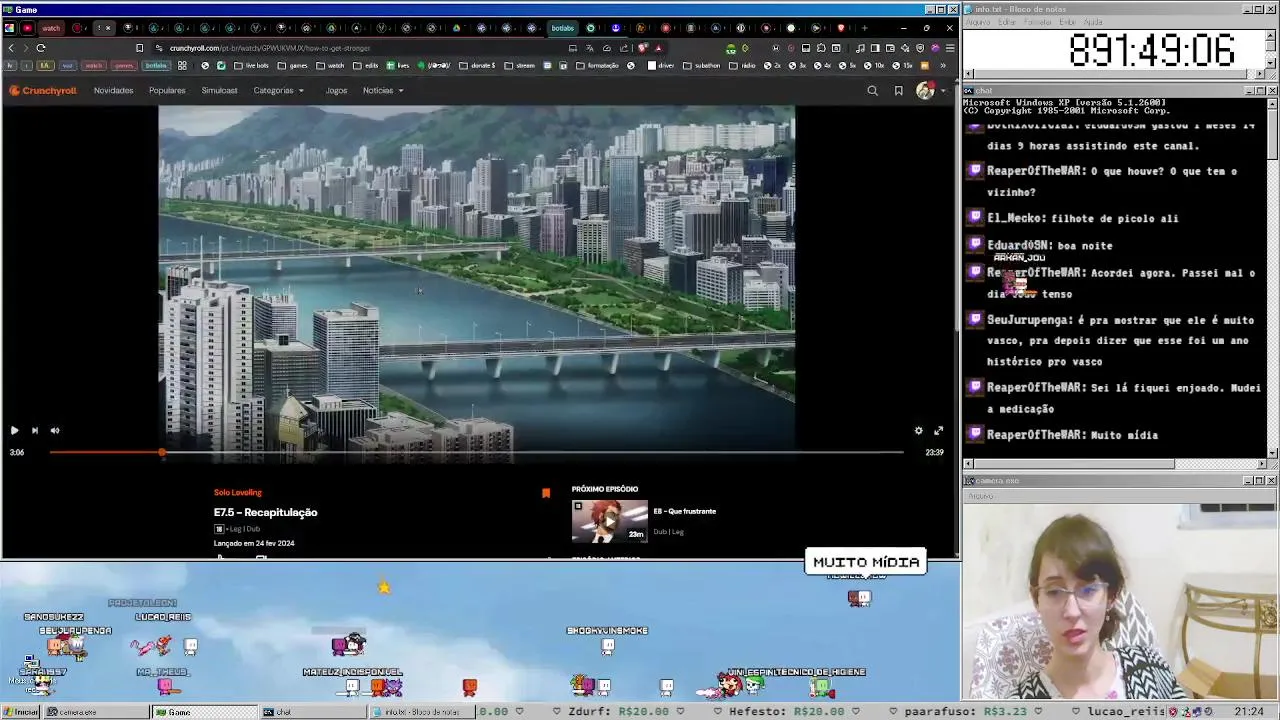The width and height of the screenshot is (1280, 720).
Task: Open video player settings gear
Action: tap(918, 430)
